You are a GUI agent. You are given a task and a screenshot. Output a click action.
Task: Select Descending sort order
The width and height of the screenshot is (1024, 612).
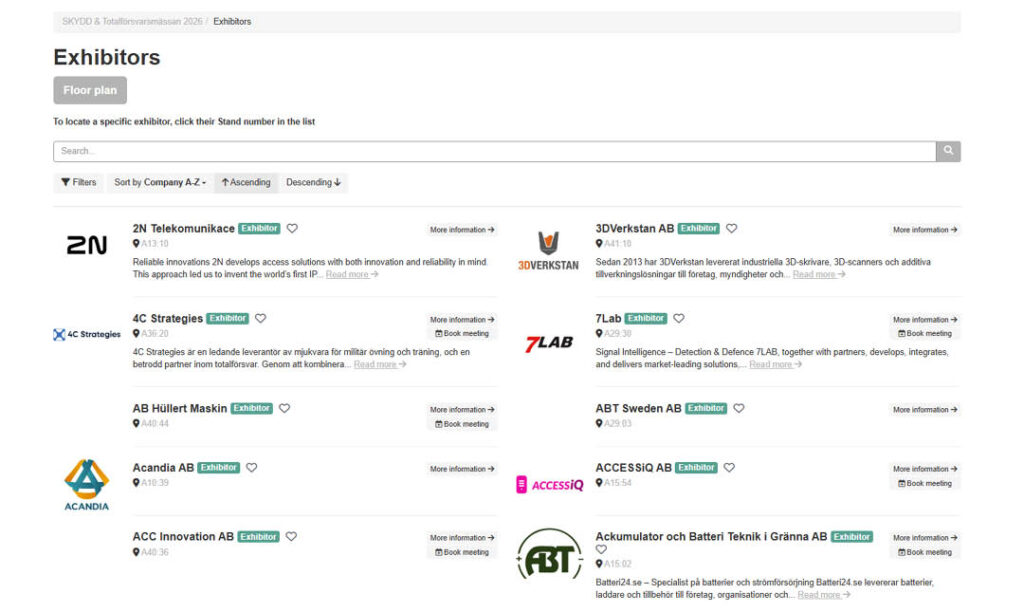pos(313,183)
